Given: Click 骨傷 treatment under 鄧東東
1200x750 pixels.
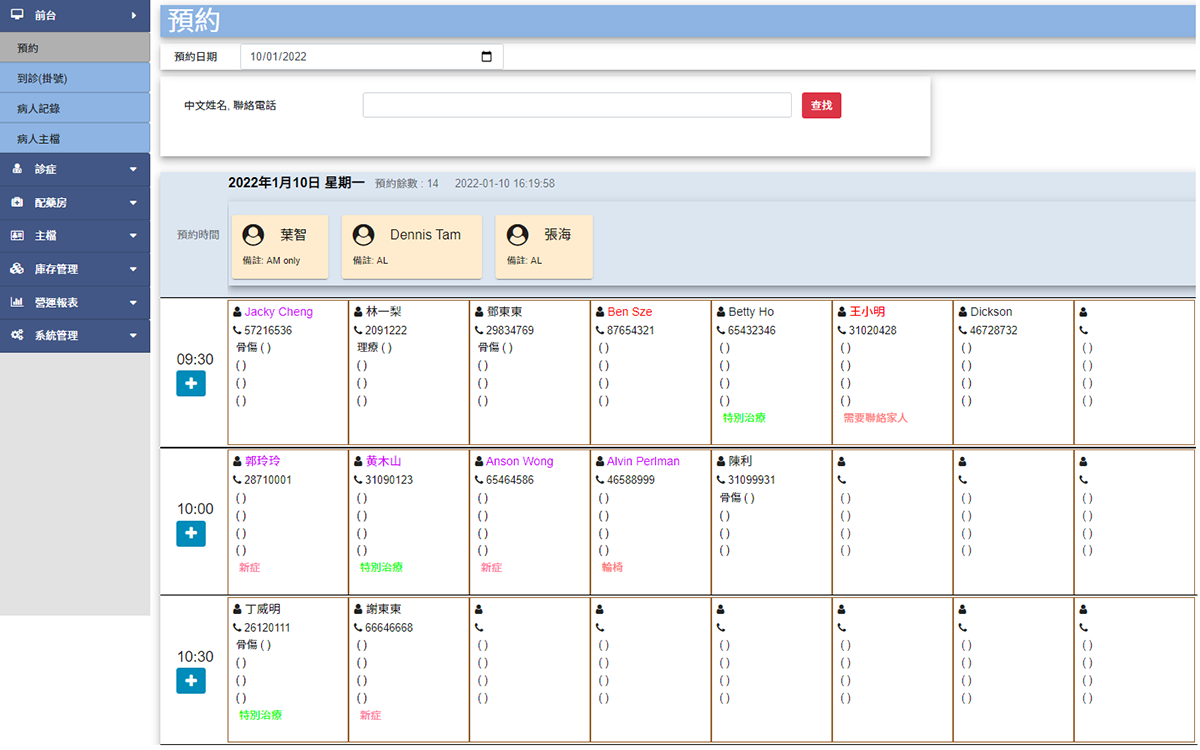Looking at the screenshot, I should (495, 348).
